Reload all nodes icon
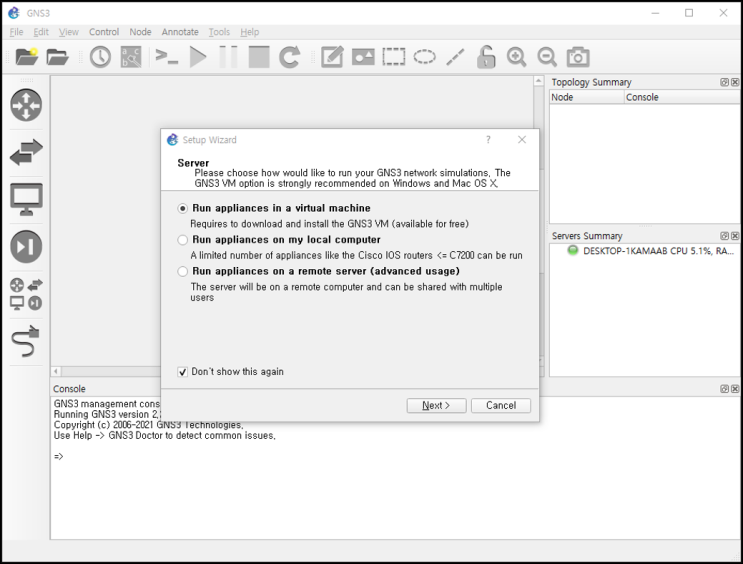 [x=290, y=57]
